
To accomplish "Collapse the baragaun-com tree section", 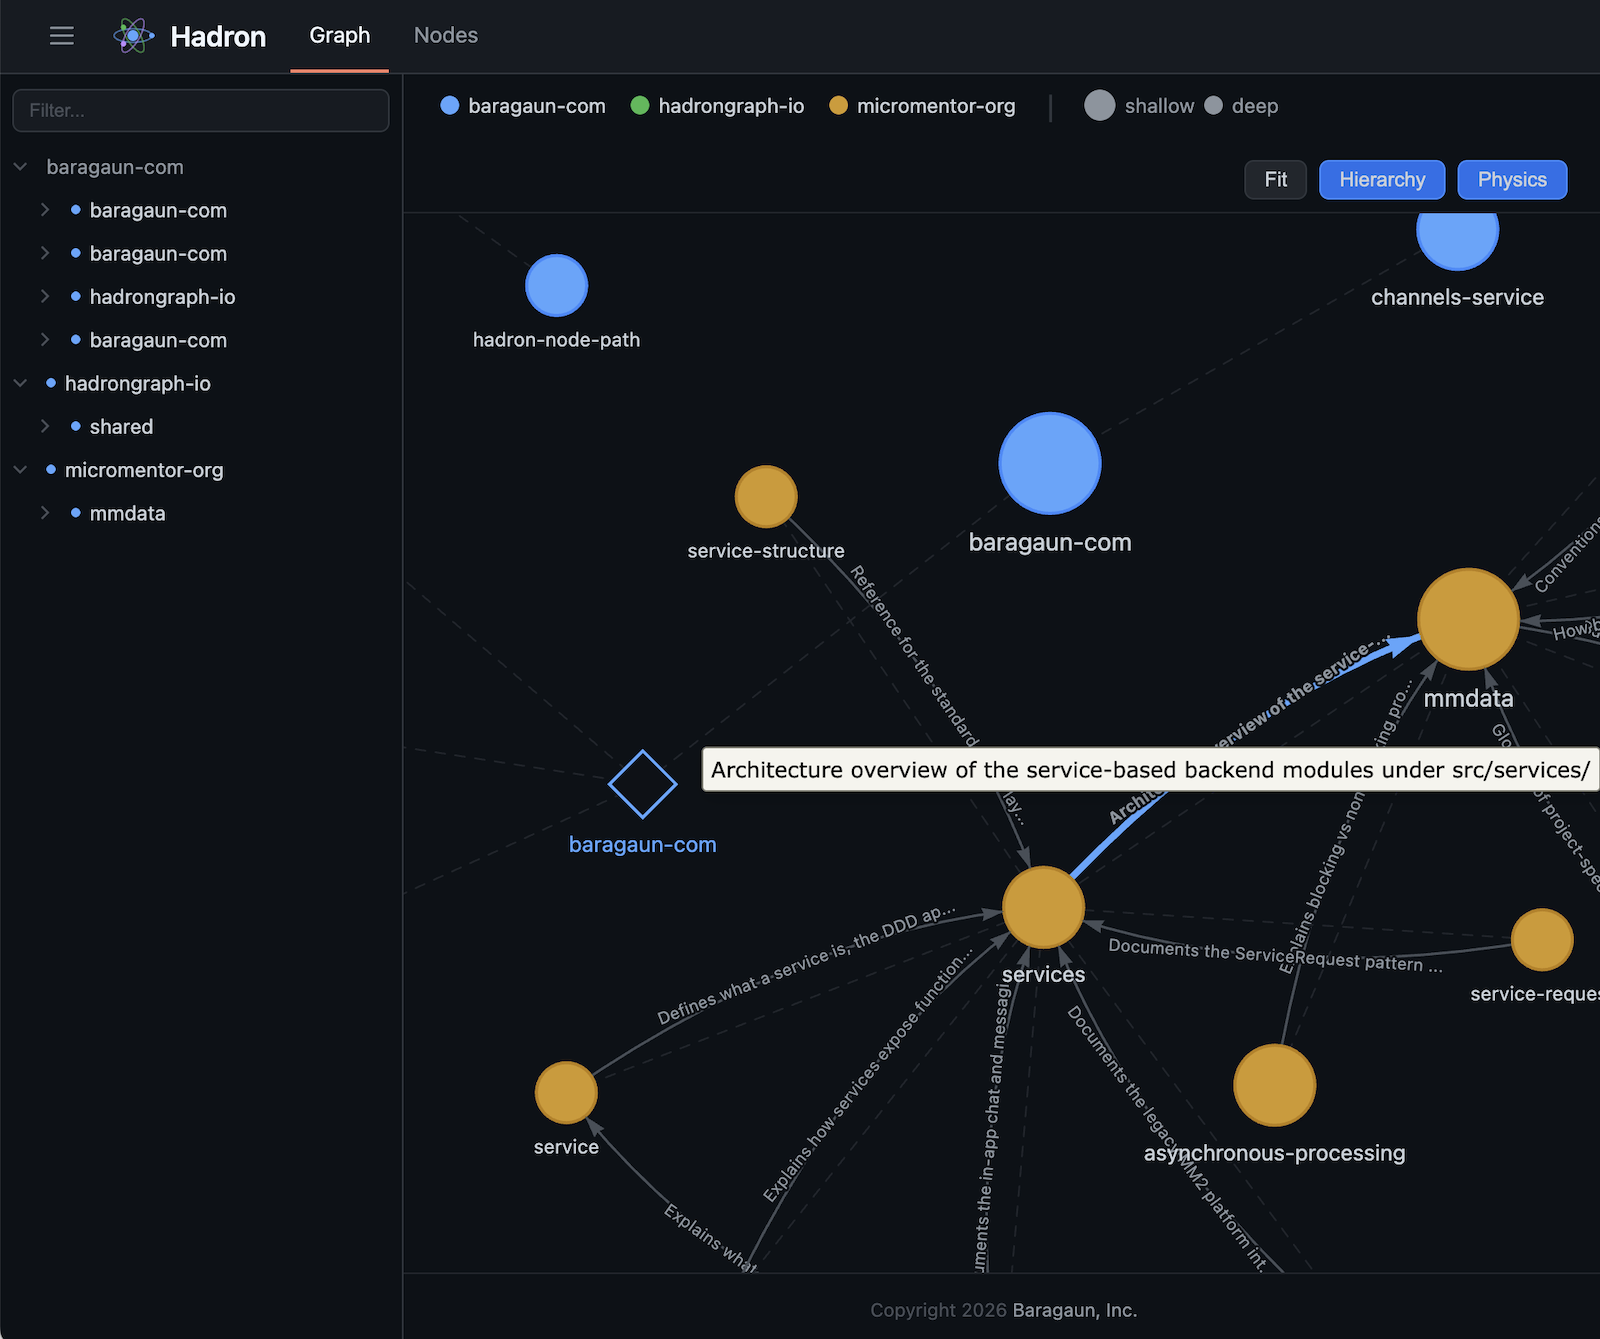I will [21, 167].
